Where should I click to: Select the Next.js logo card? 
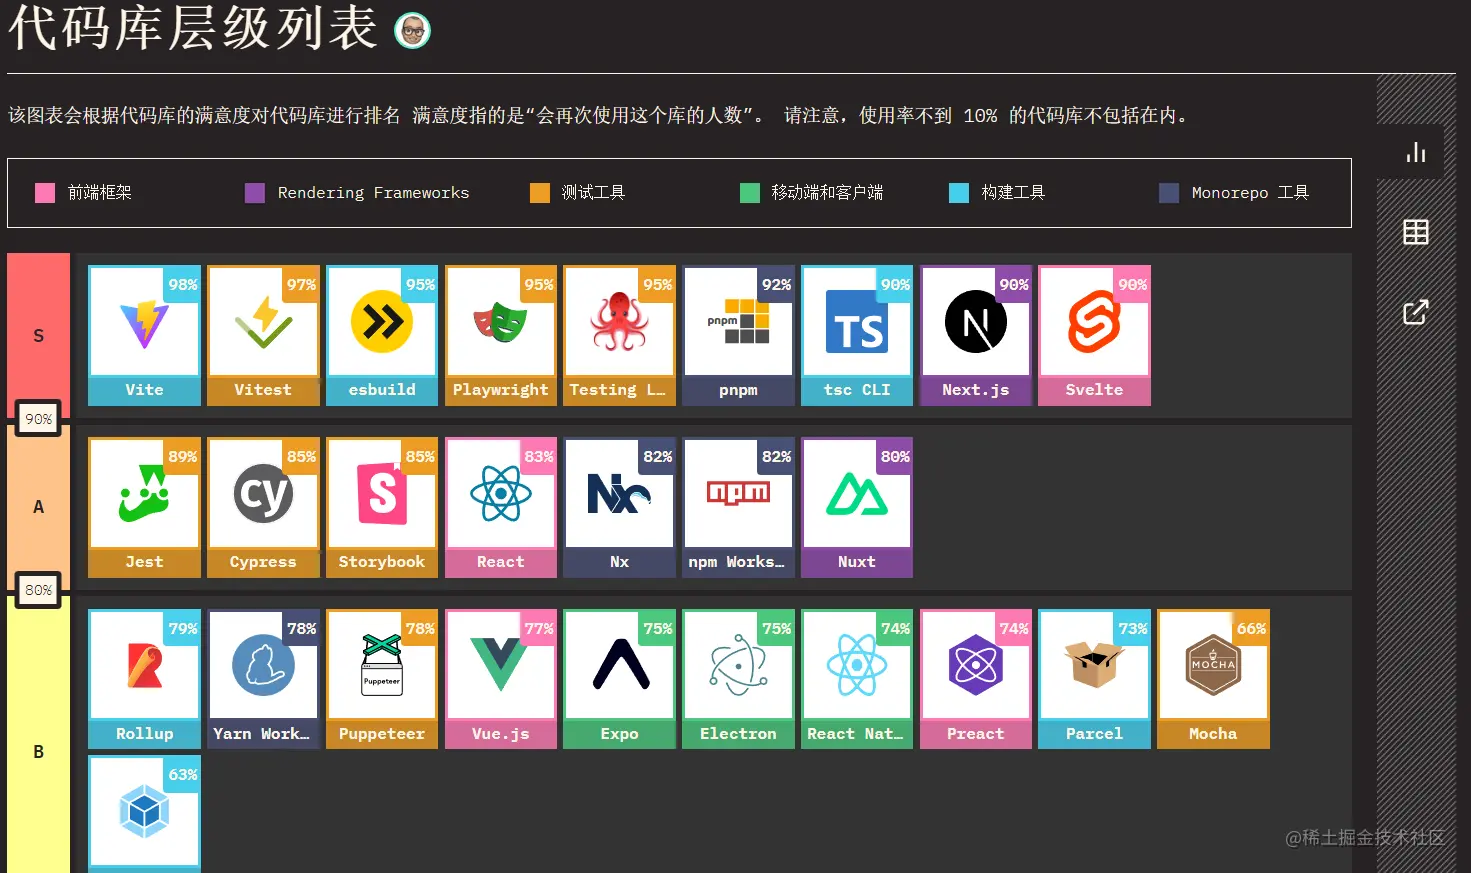coord(976,335)
